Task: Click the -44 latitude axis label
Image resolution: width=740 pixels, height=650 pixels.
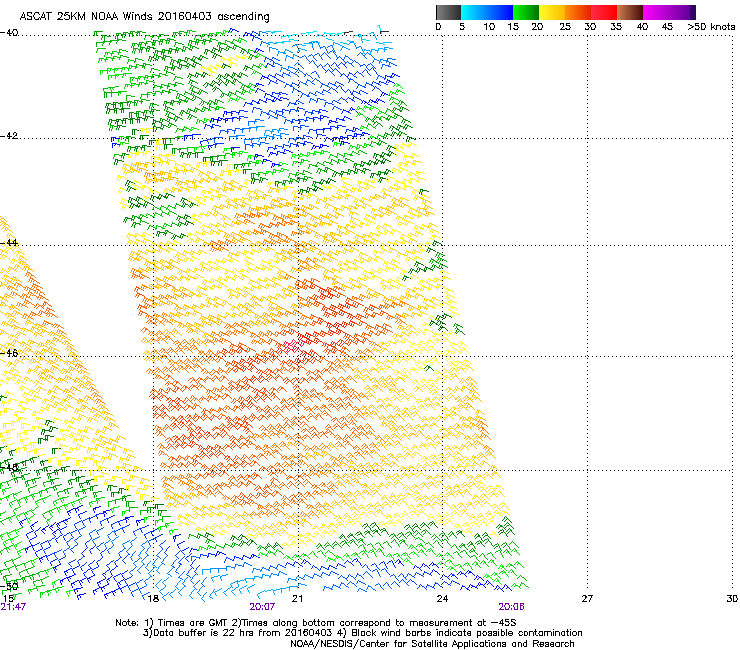Action: [9, 243]
